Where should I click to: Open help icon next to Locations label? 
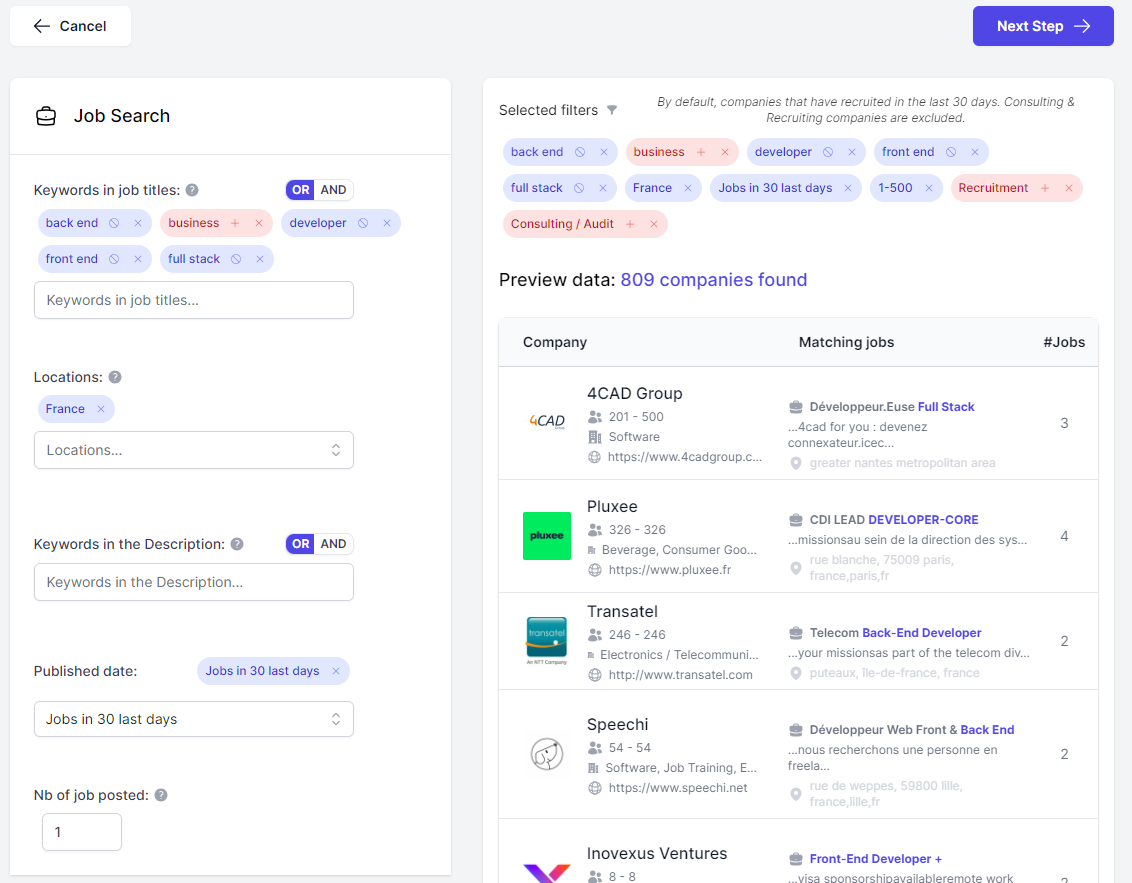pos(115,377)
